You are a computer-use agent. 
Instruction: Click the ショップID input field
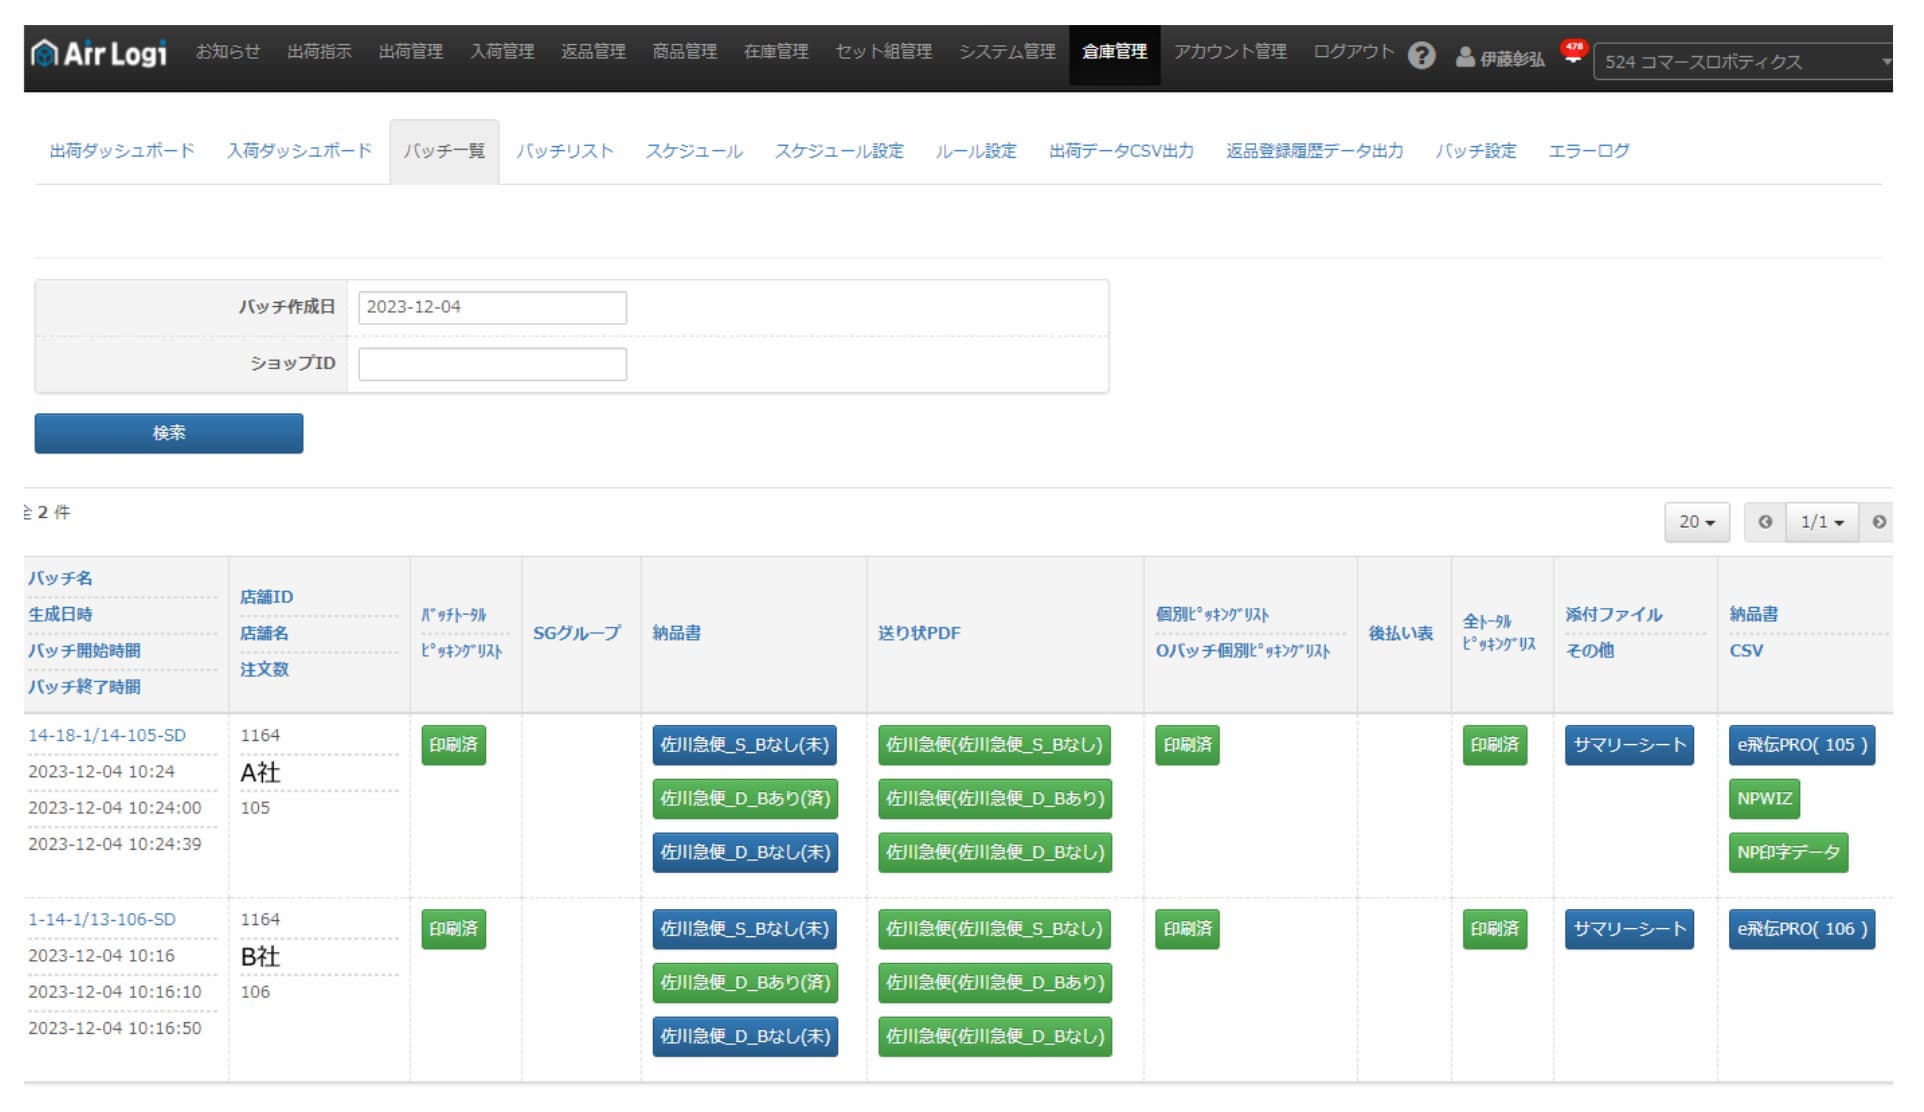(x=492, y=364)
